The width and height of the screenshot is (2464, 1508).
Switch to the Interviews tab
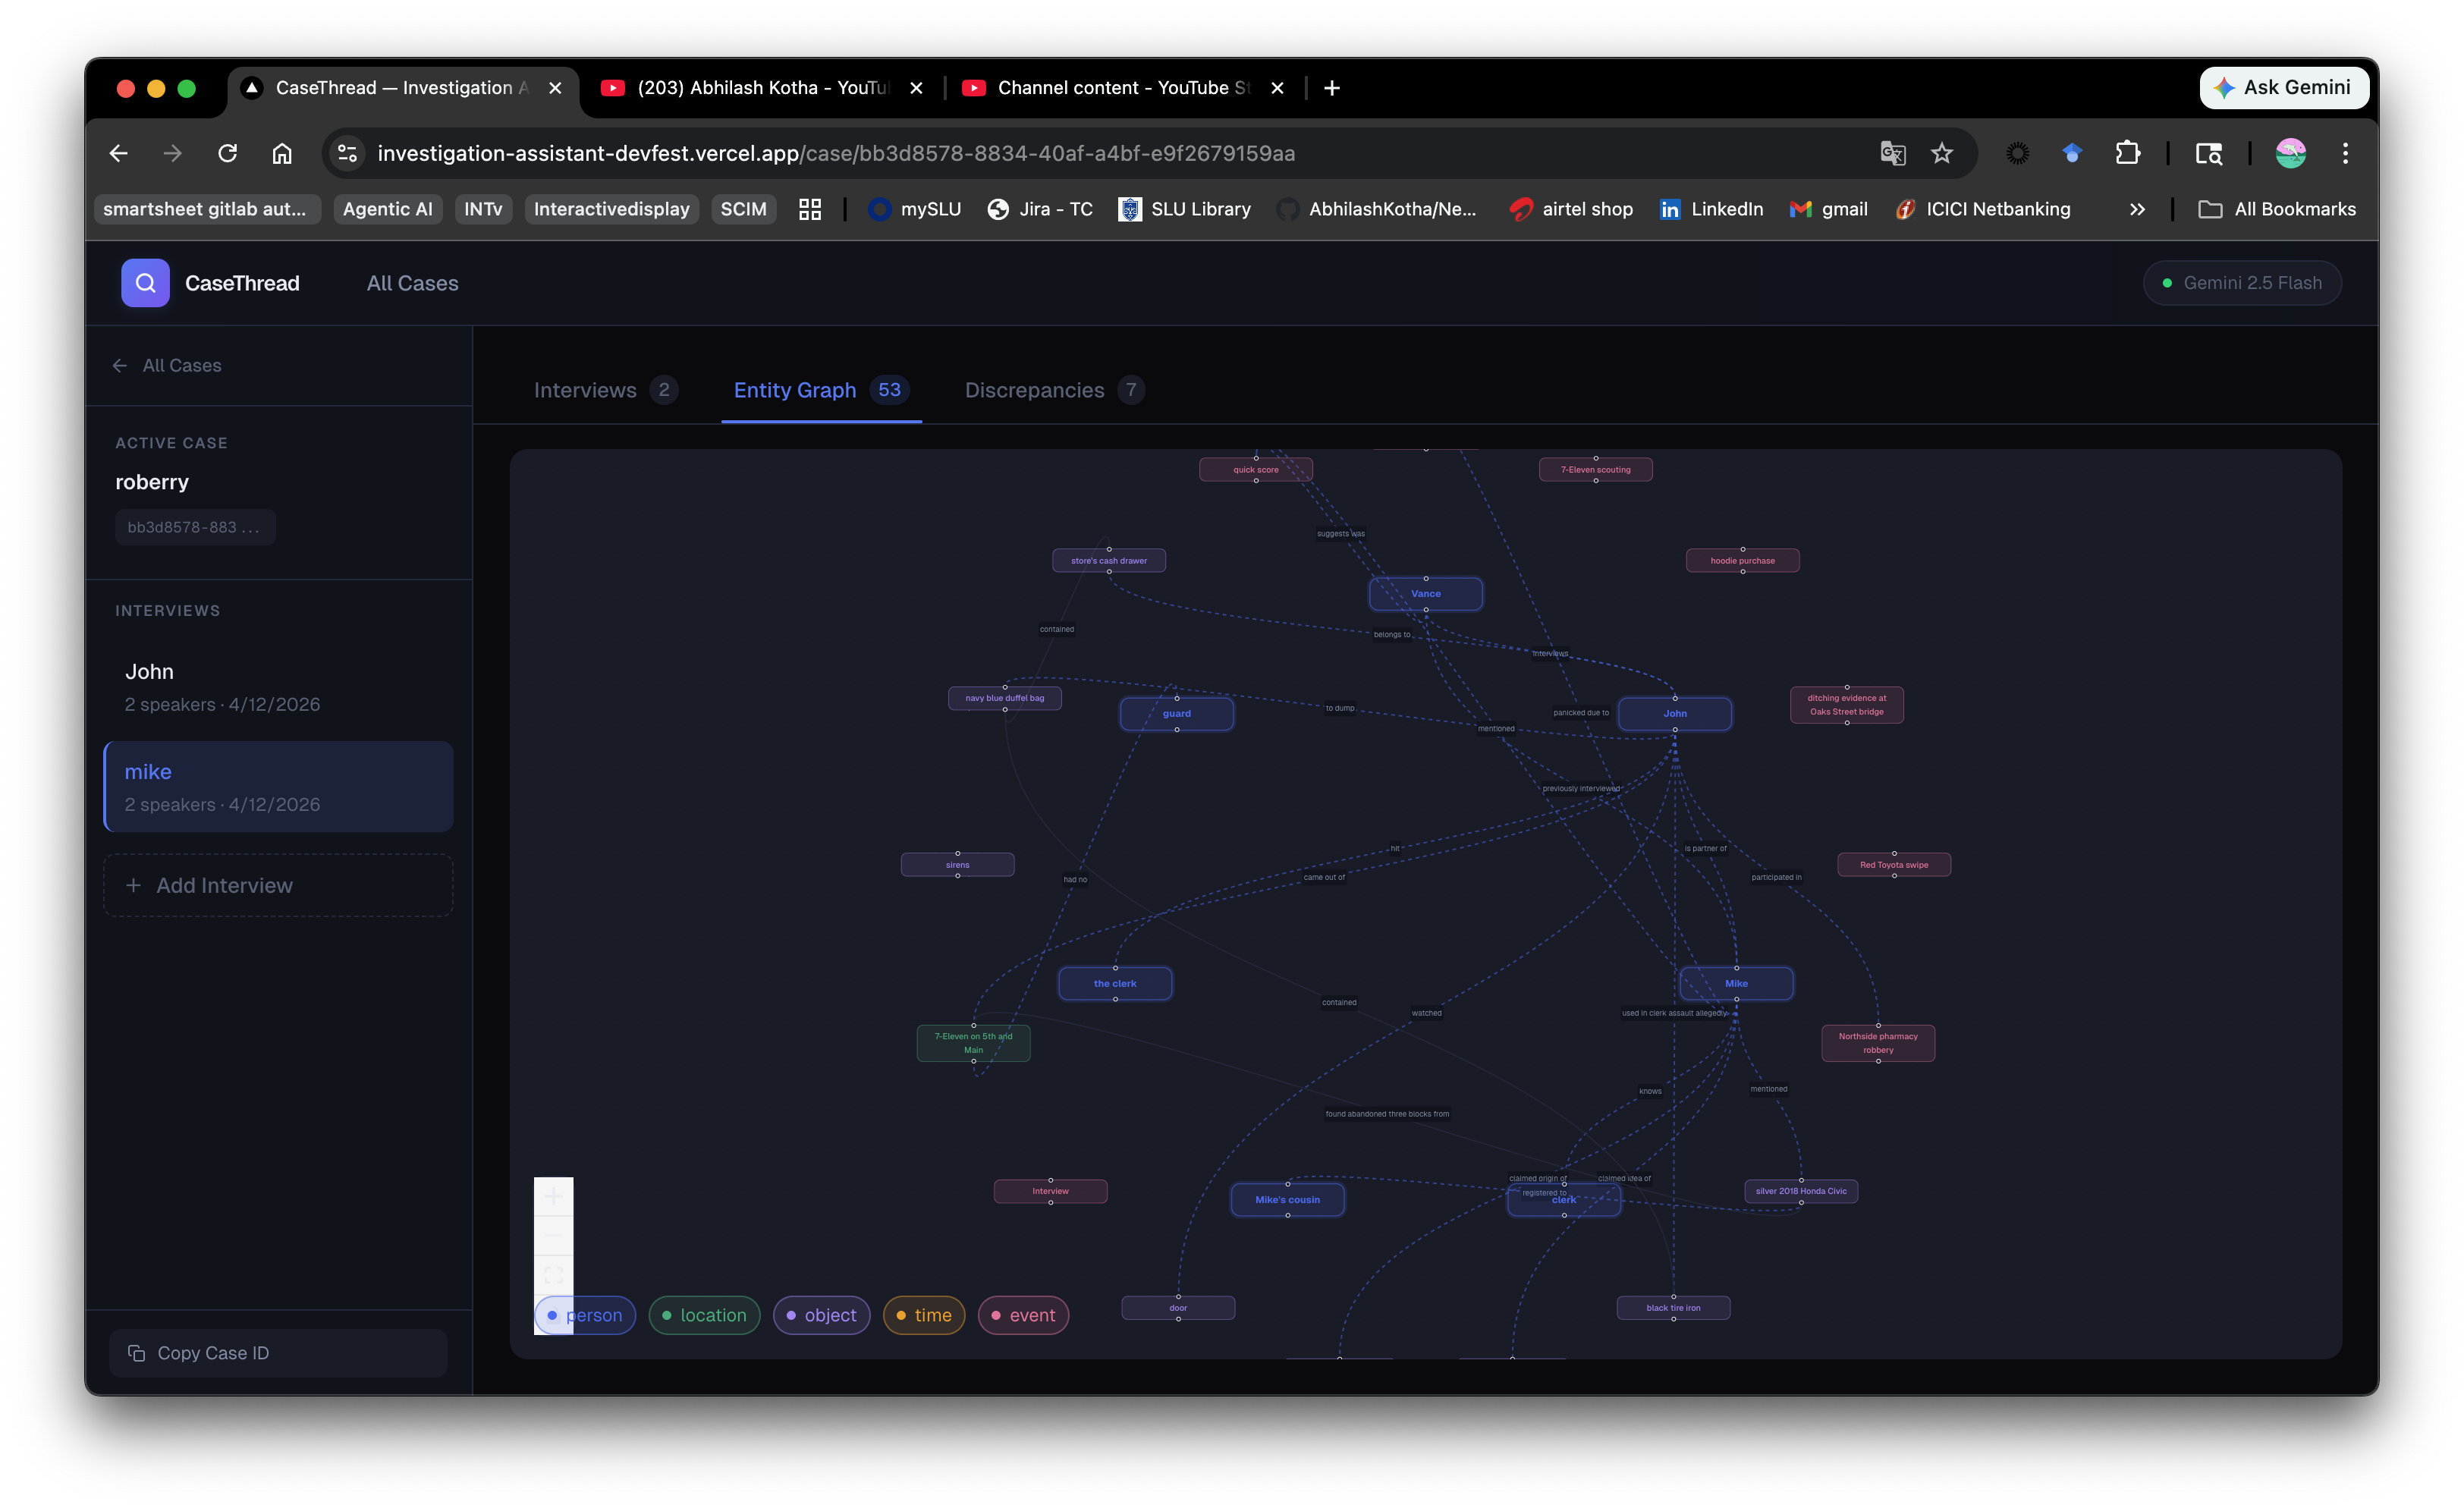coord(604,390)
